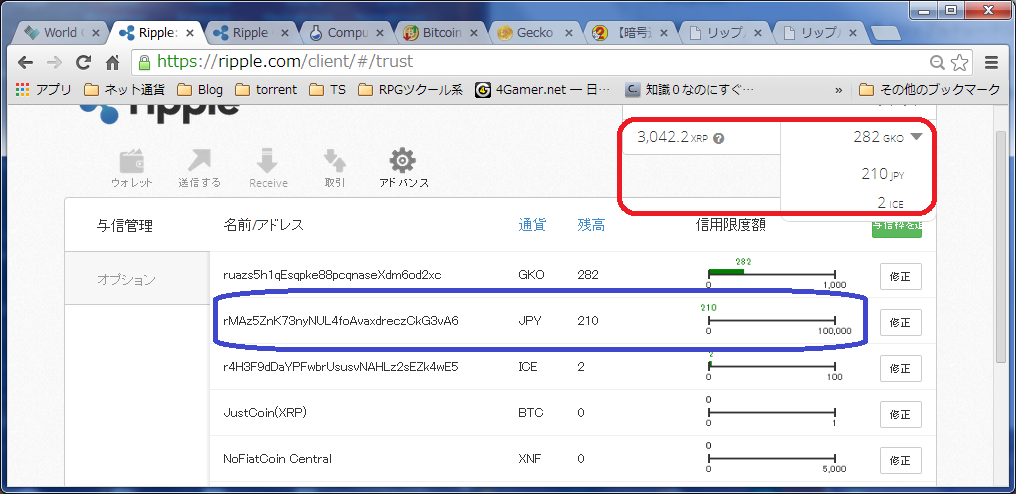Click the JustCoin(XRP) name
Image resolution: width=1016 pixels, height=494 pixels.
click(264, 413)
